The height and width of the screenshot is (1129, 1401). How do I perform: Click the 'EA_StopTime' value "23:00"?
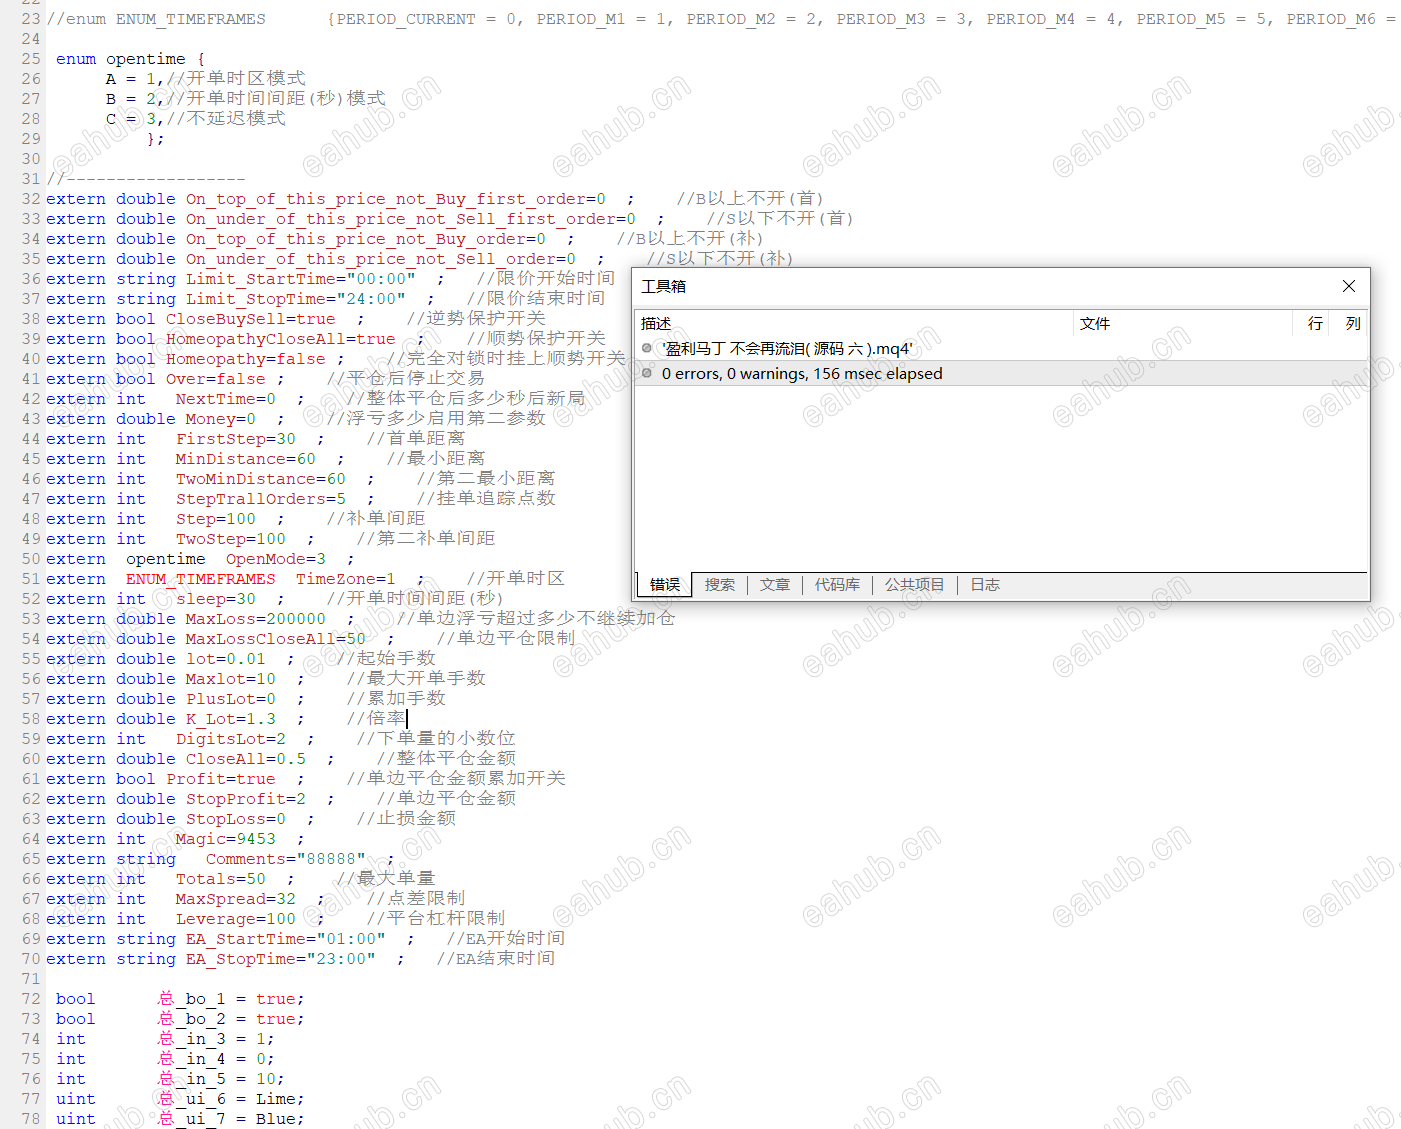pyautogui.click(x=341, y=959)
